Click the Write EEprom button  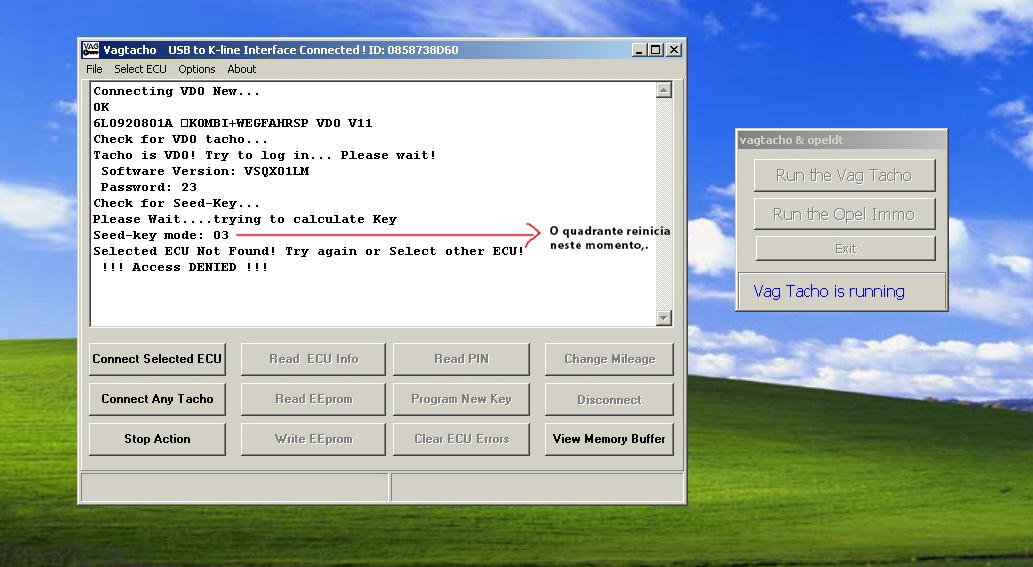313,439
